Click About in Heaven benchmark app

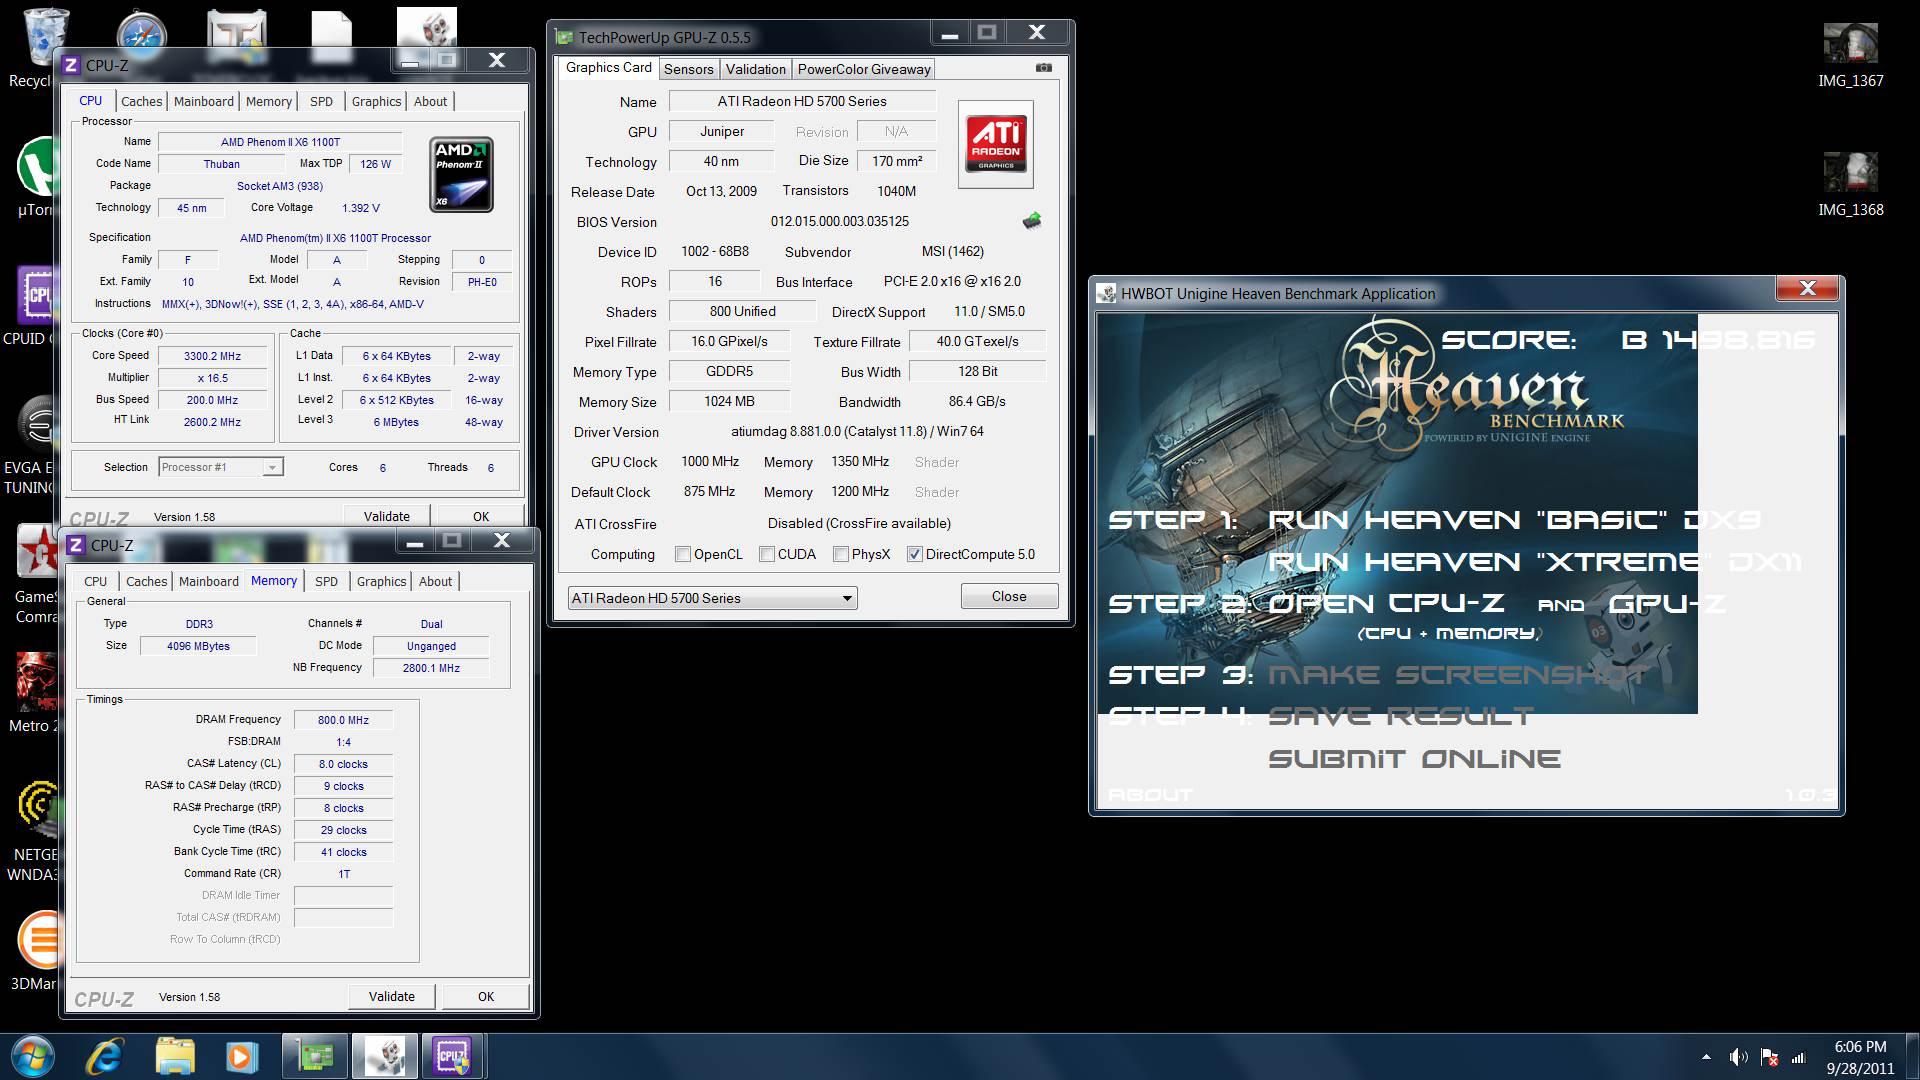coord(1150,795)
